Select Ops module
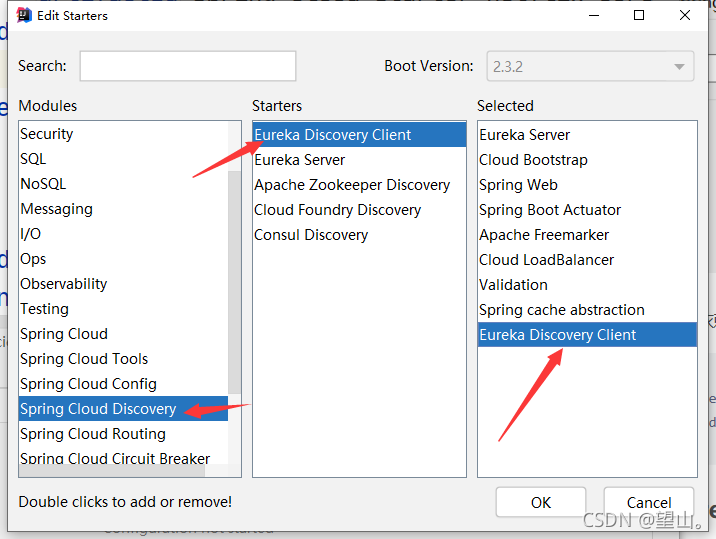This screenshot has width=716, height=539. (x=123, y=259)
